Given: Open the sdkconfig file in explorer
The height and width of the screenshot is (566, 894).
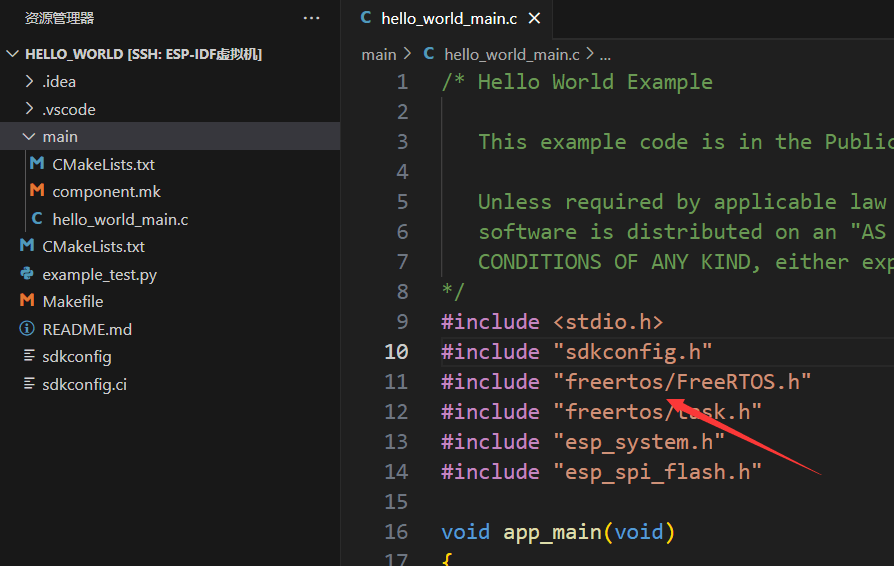Looking at the screenshot, I should (x=76, y=356).
